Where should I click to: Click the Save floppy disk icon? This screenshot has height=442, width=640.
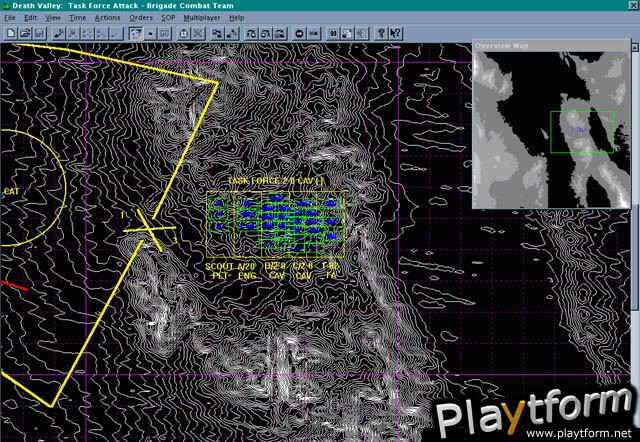click(40, 33)
